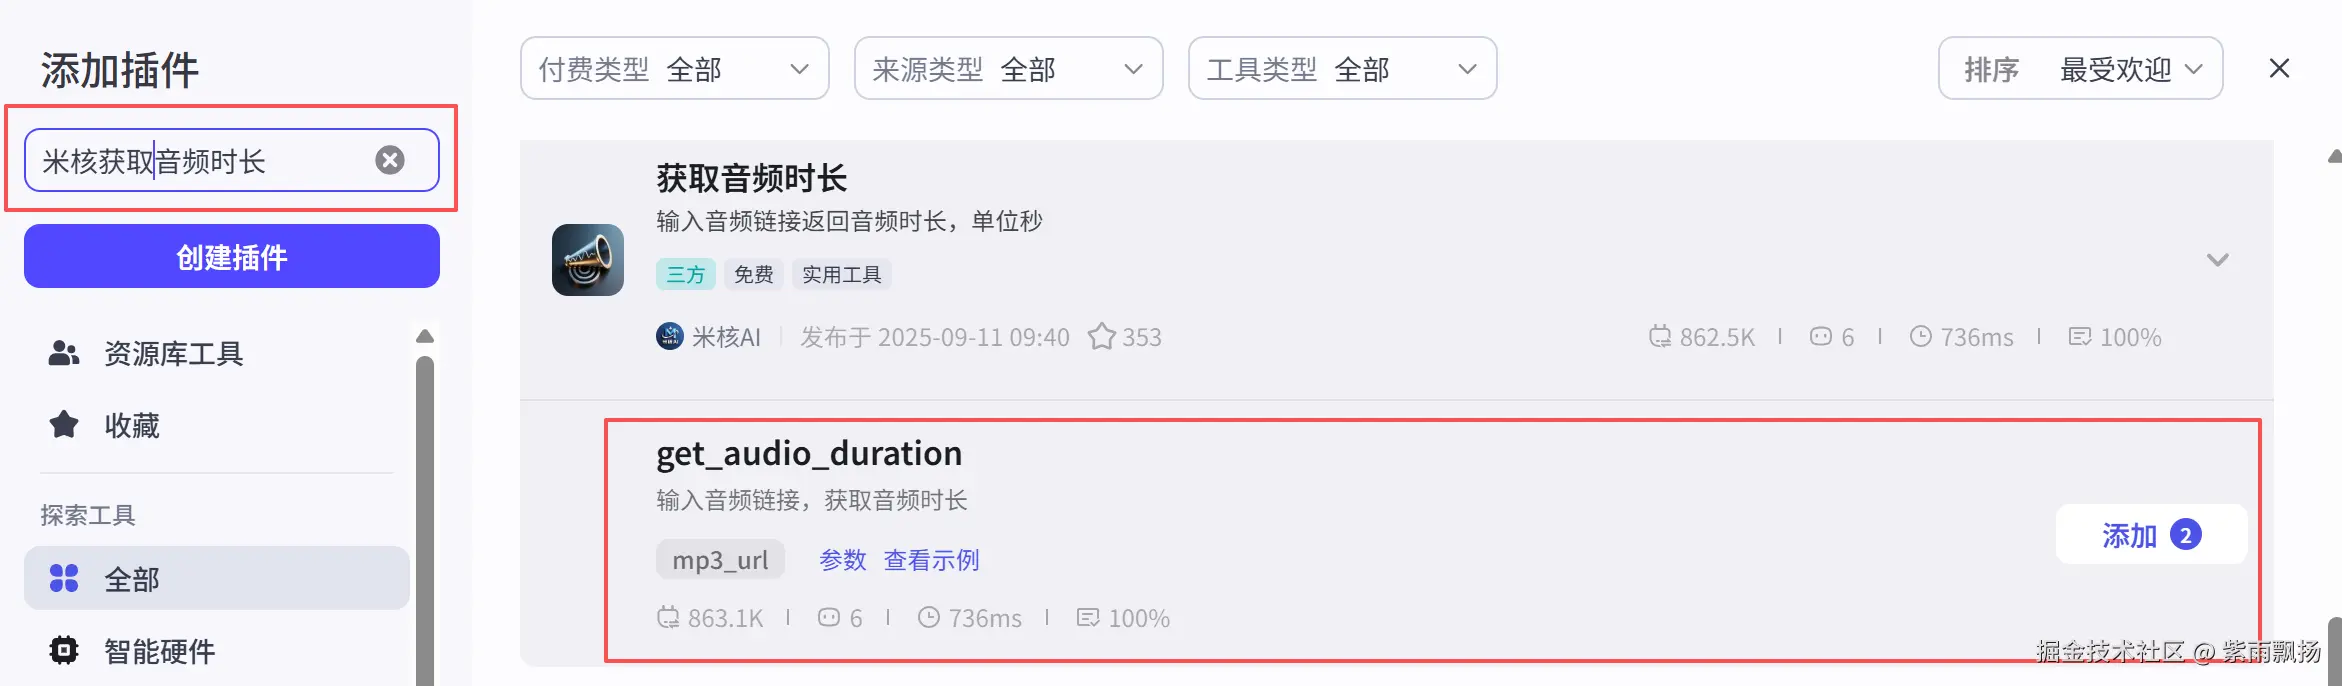Open the 参数 parameters link

tap(842, 560)
